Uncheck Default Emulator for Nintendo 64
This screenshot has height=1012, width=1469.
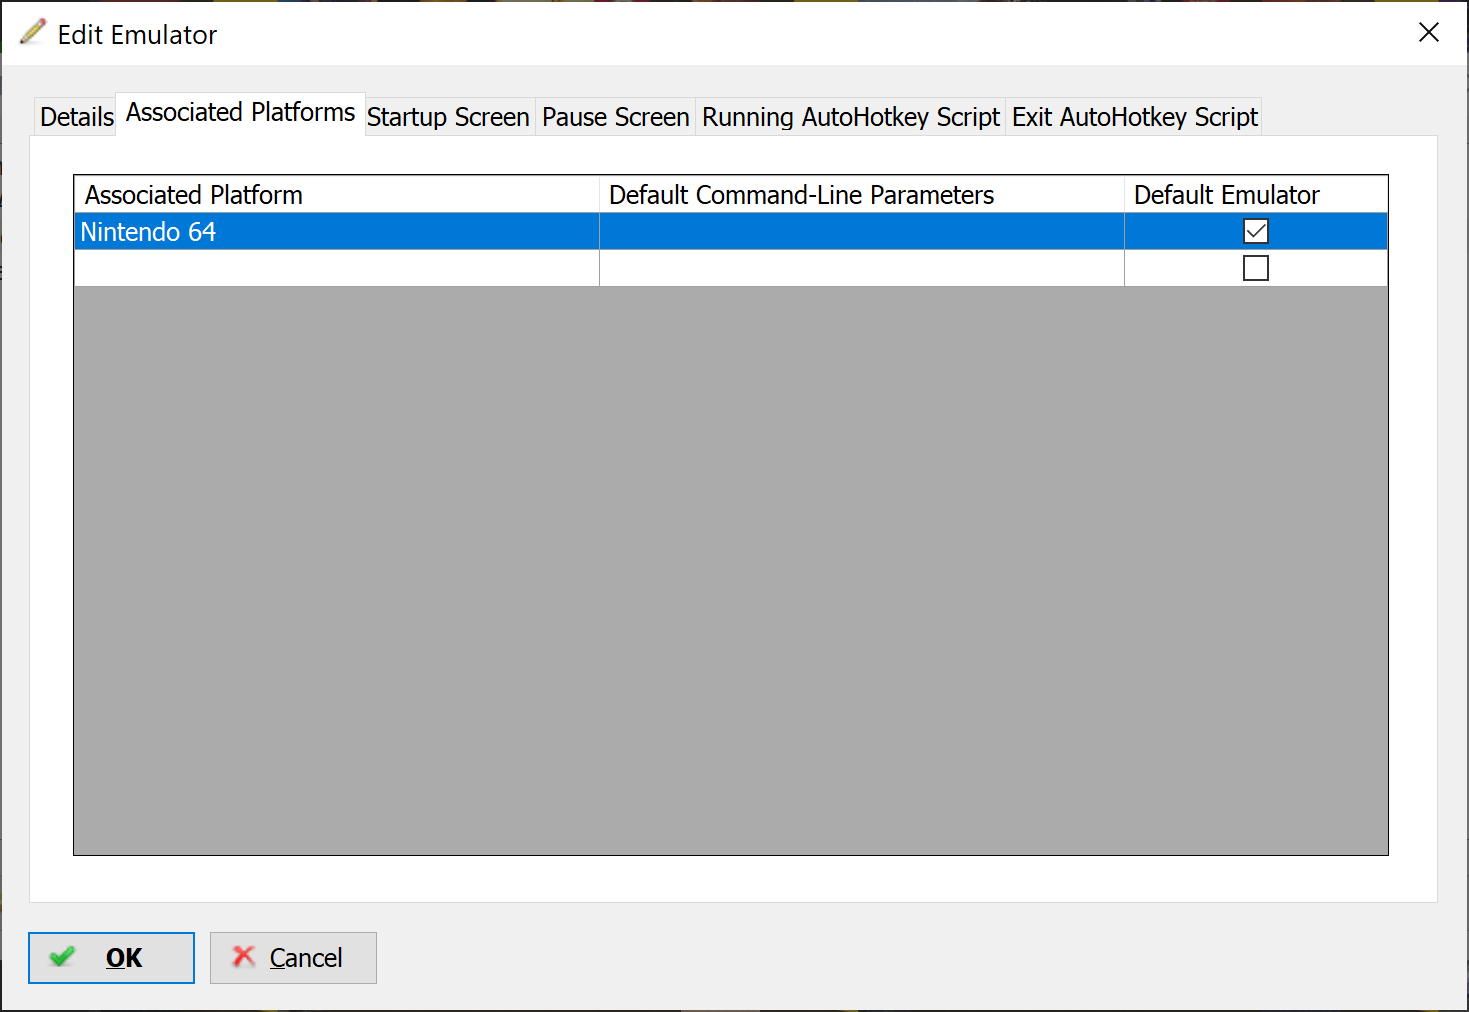tap(1256, 231)
